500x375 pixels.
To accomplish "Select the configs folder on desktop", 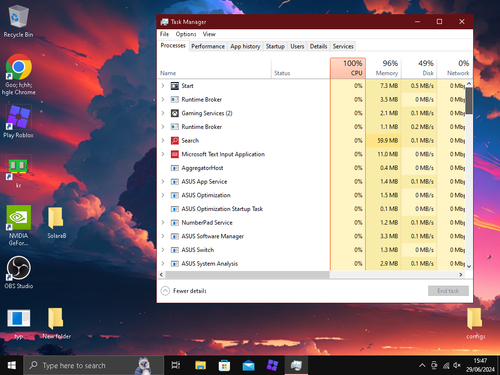I will click(475, 323).
